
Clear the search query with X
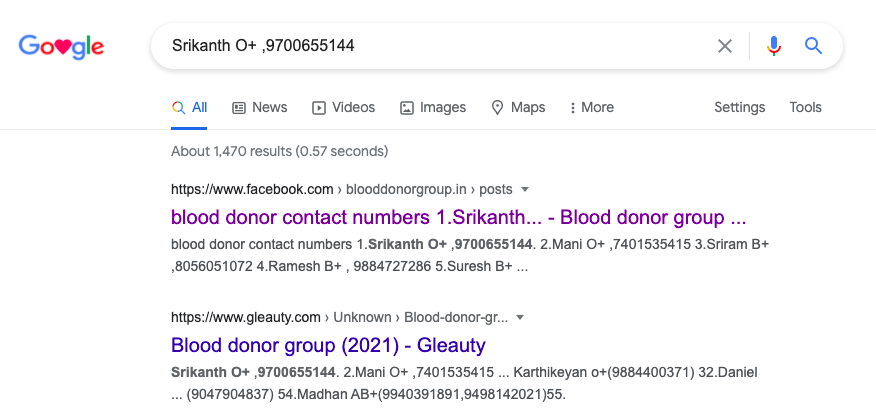tap(725, 46)
